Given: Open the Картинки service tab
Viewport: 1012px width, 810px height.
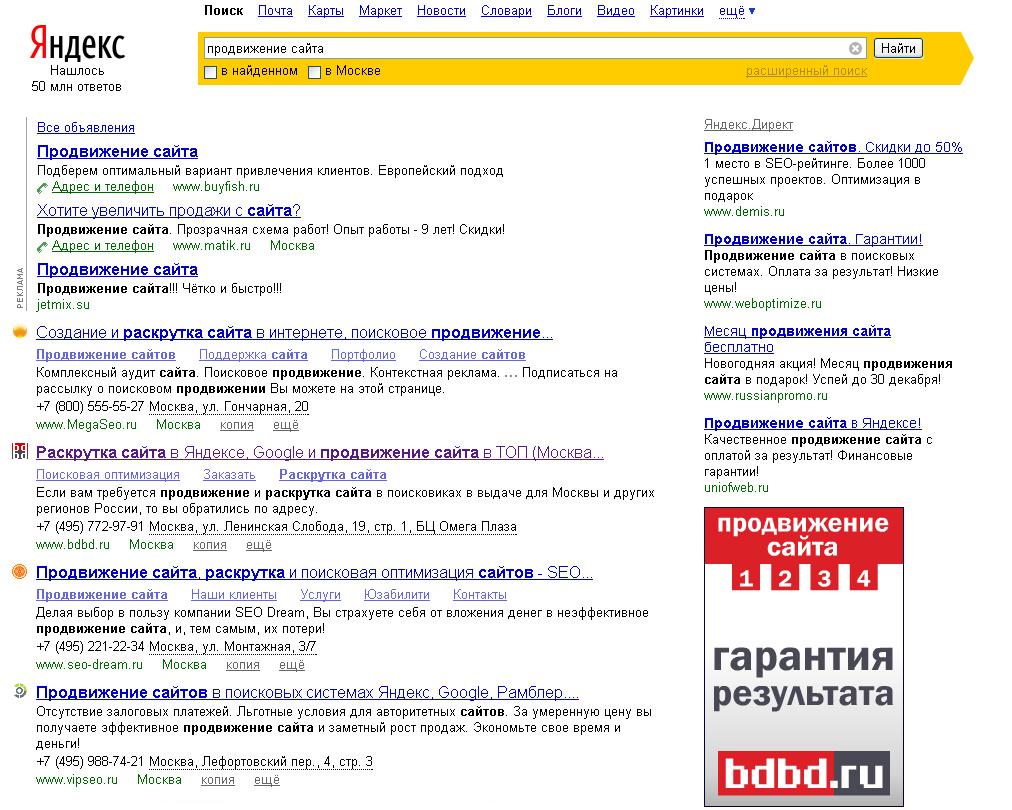Looking at the screenshot, I should click(677, 11).
